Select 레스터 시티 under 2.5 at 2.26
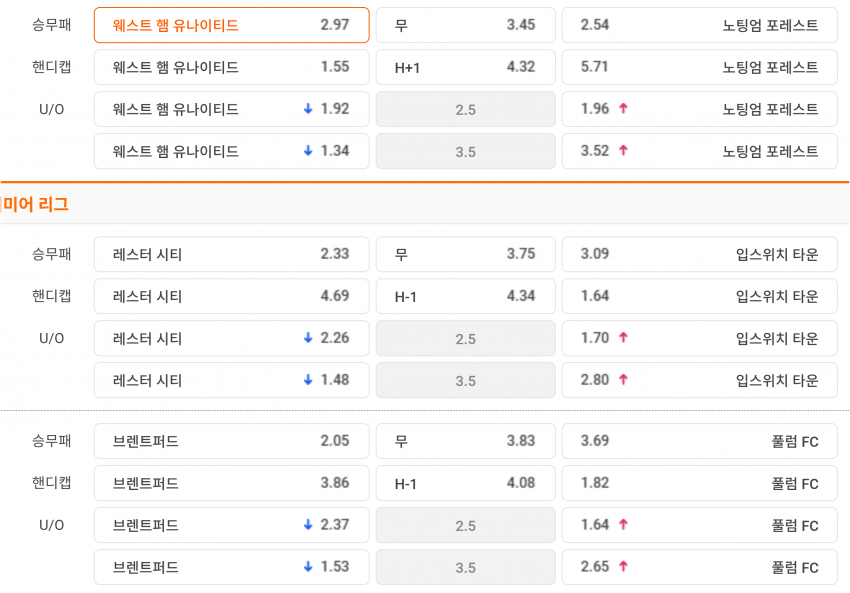Image resolution: width=850 pixels, height=593 pixels. pyautogui.click(x=231, y=338)
